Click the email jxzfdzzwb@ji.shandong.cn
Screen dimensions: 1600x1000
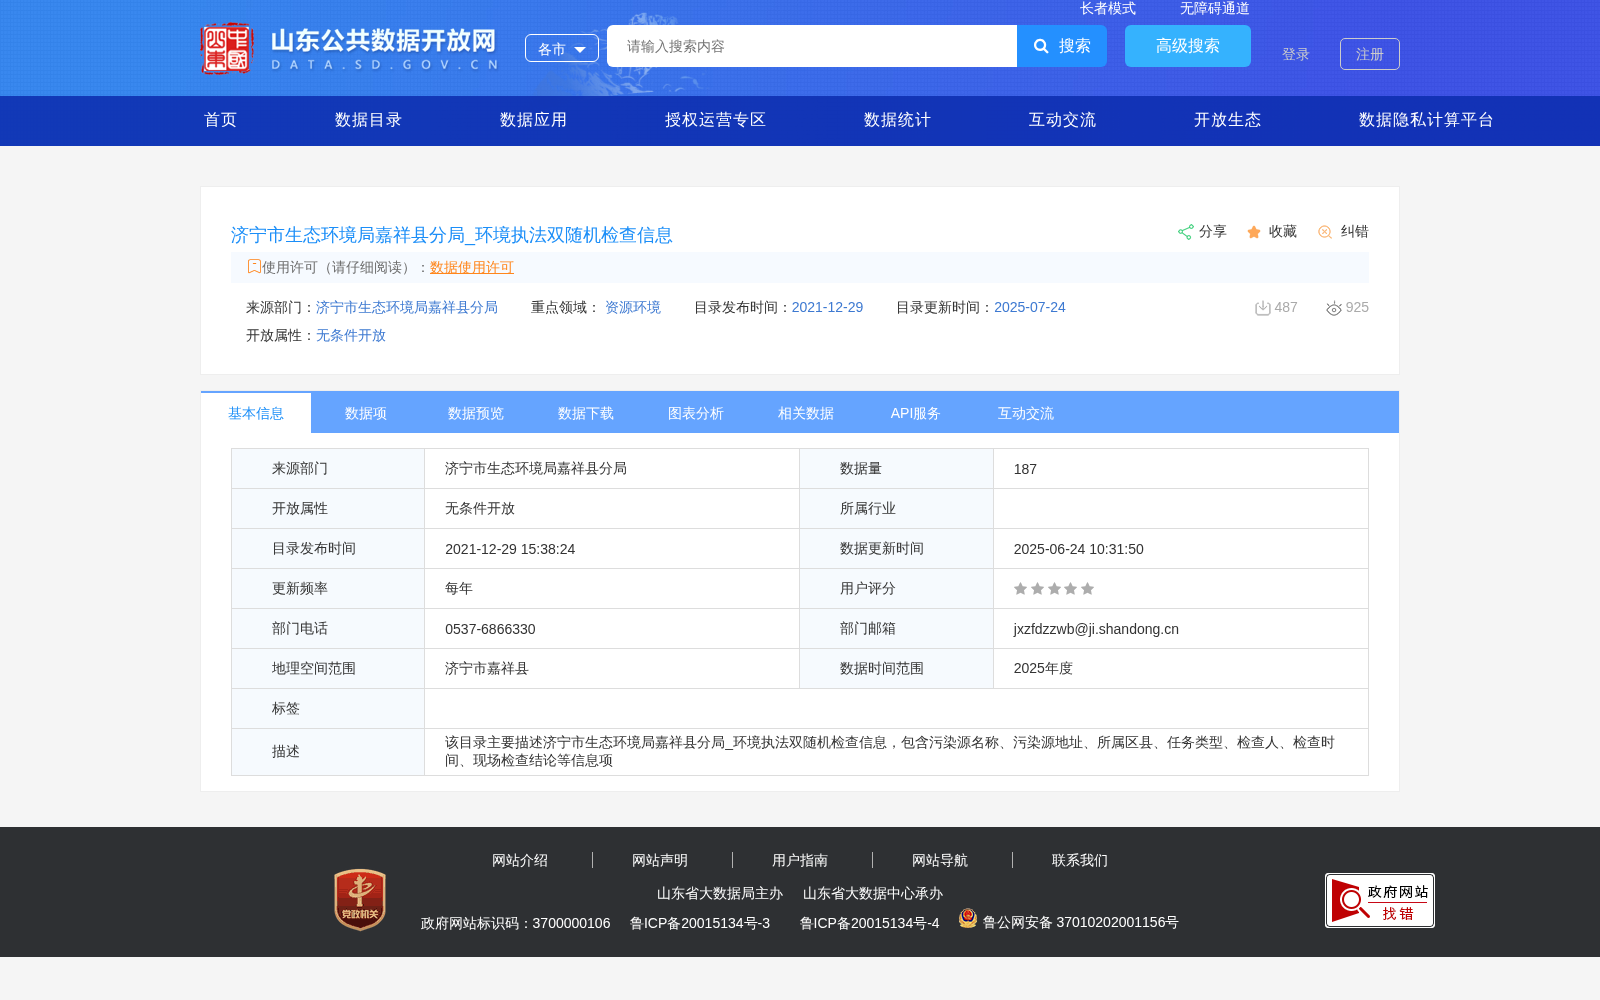click(x=1096, y=629)
